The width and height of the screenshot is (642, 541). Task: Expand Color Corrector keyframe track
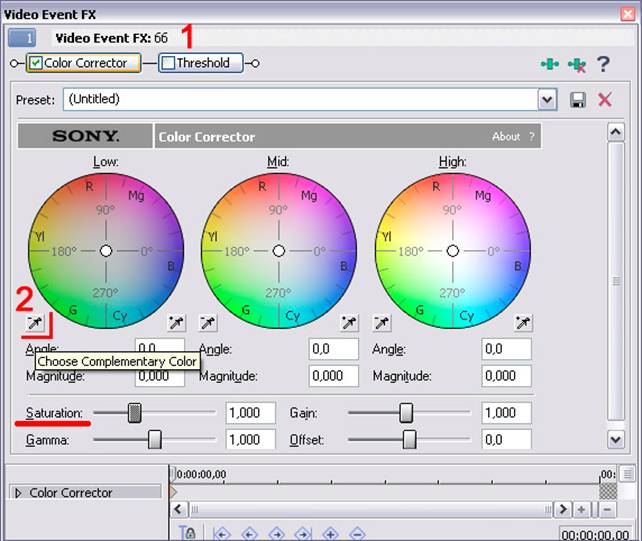pos(18,493)
